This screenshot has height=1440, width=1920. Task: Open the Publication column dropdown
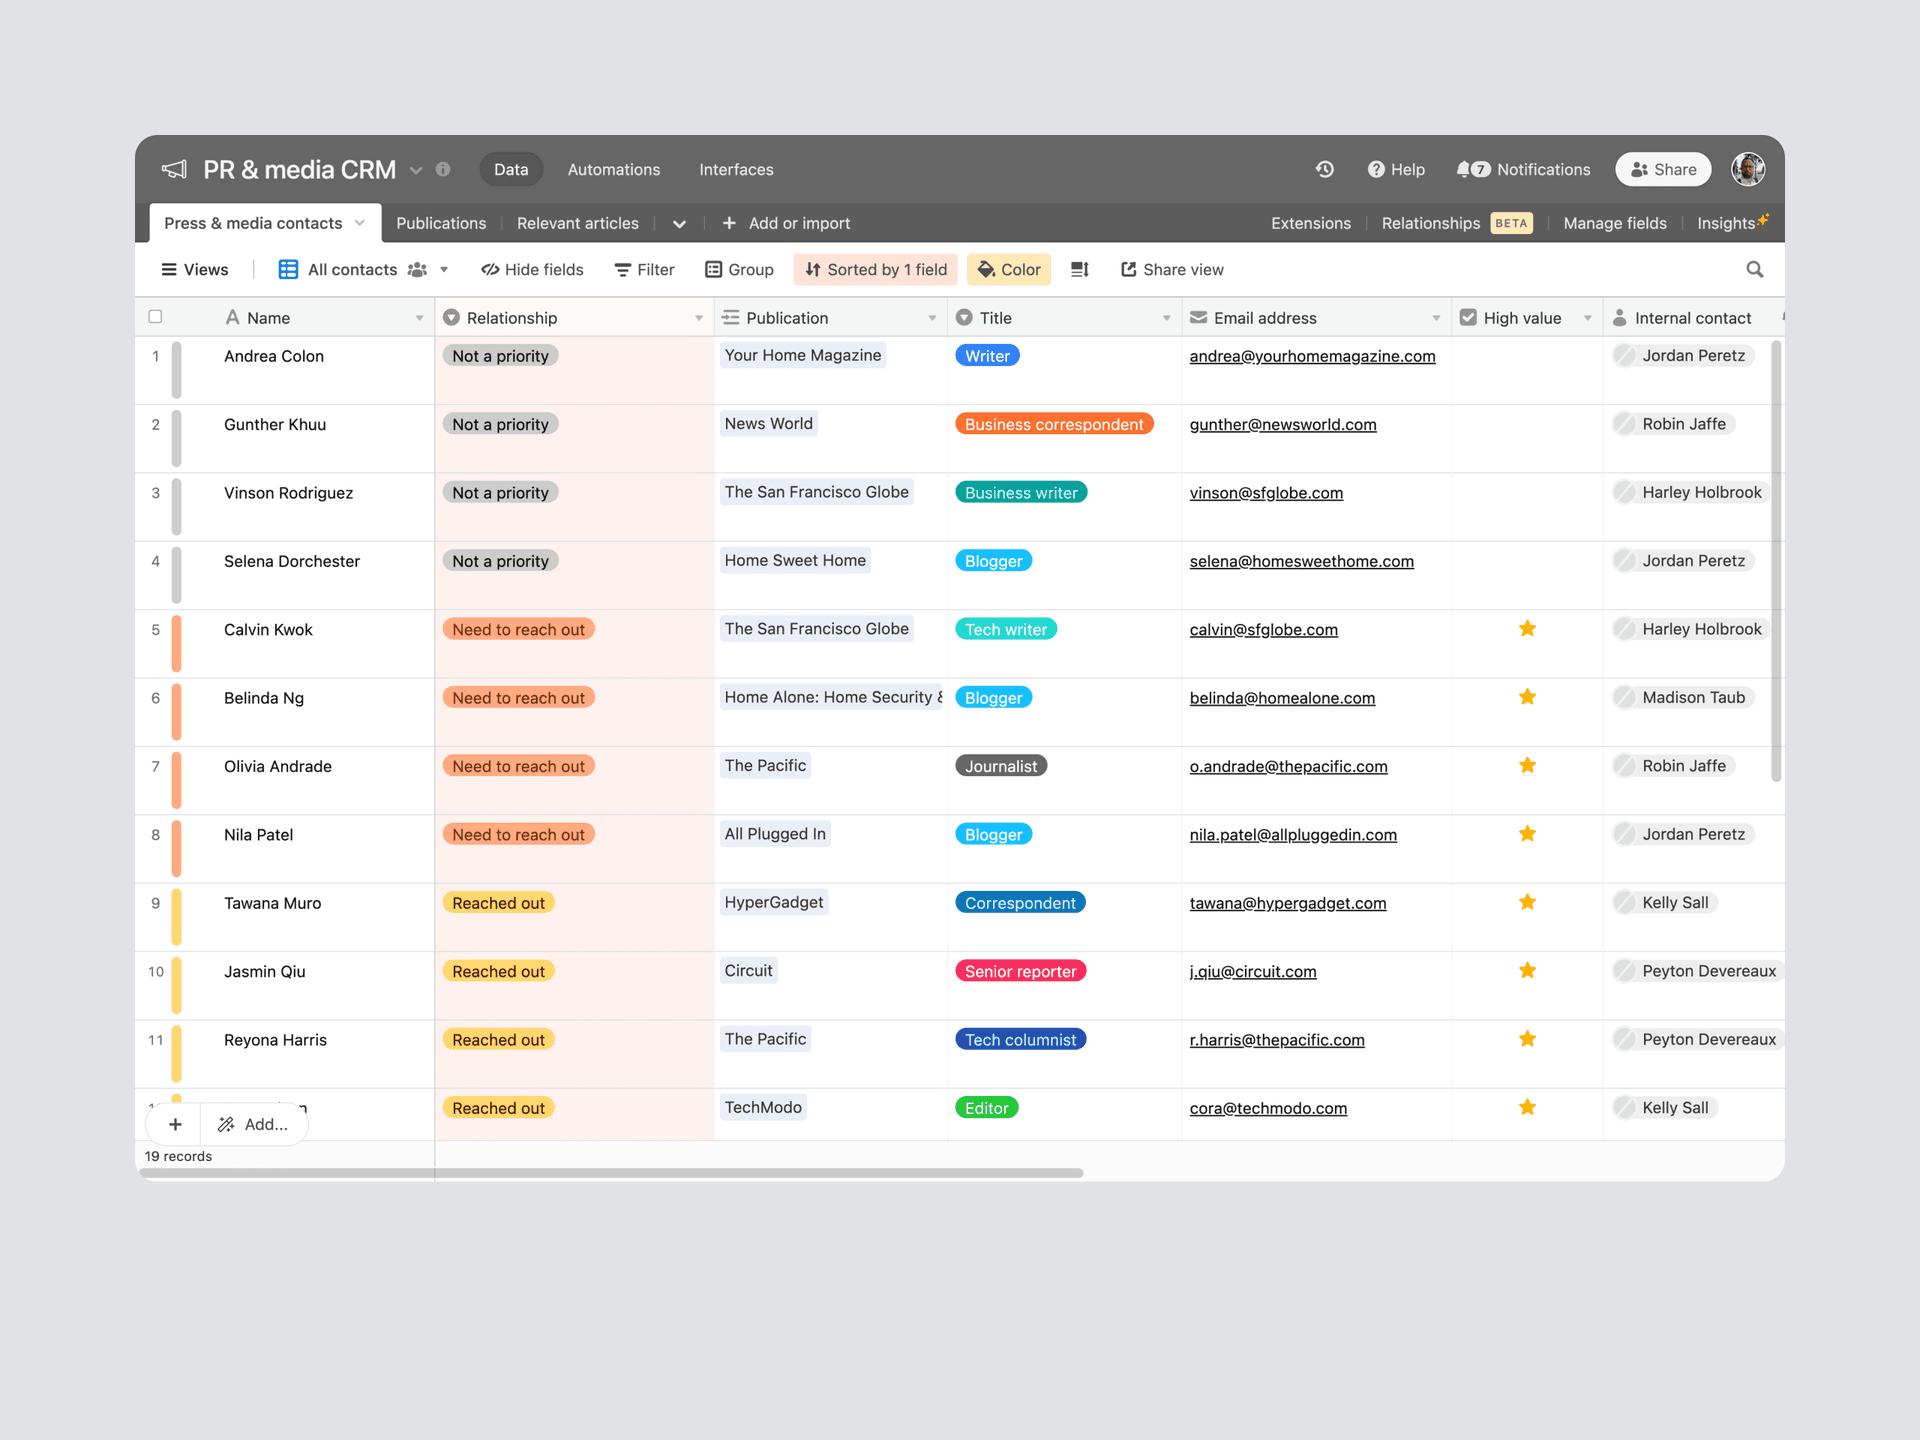tap(932, 318)
